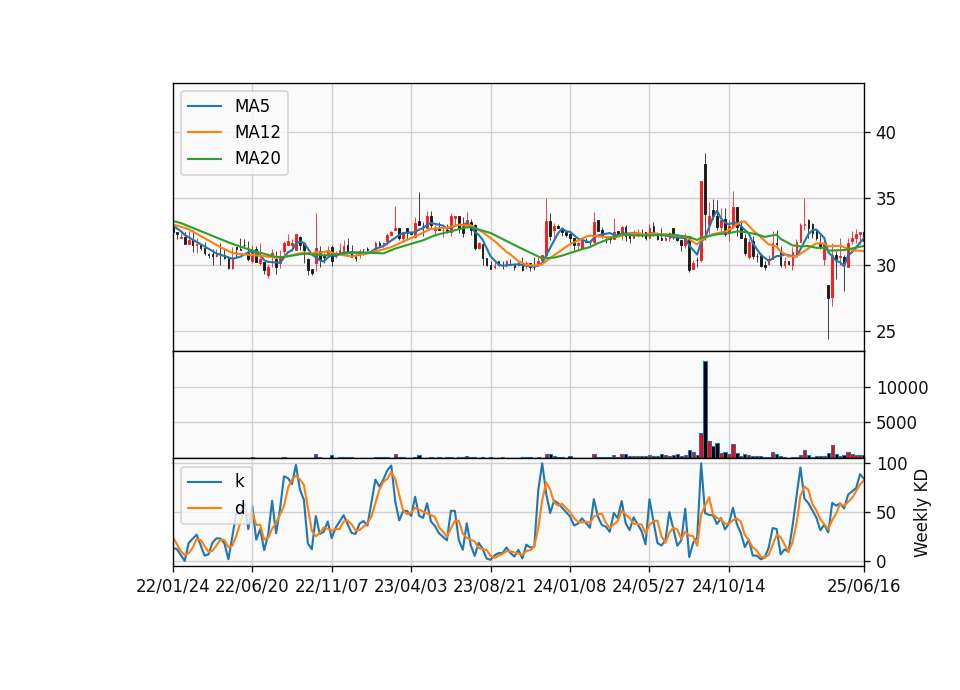Click the candlestick with the lowest wick near 25
Viewport: 960px width, 690px height.
(x=828, y=312)
